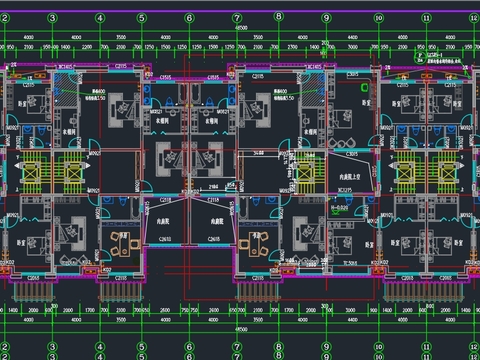This screenshot has width=480, height=360.
Task: Click the left 内庭院 courtyard label
Action: pyautogui.click(x=163, y=221)
